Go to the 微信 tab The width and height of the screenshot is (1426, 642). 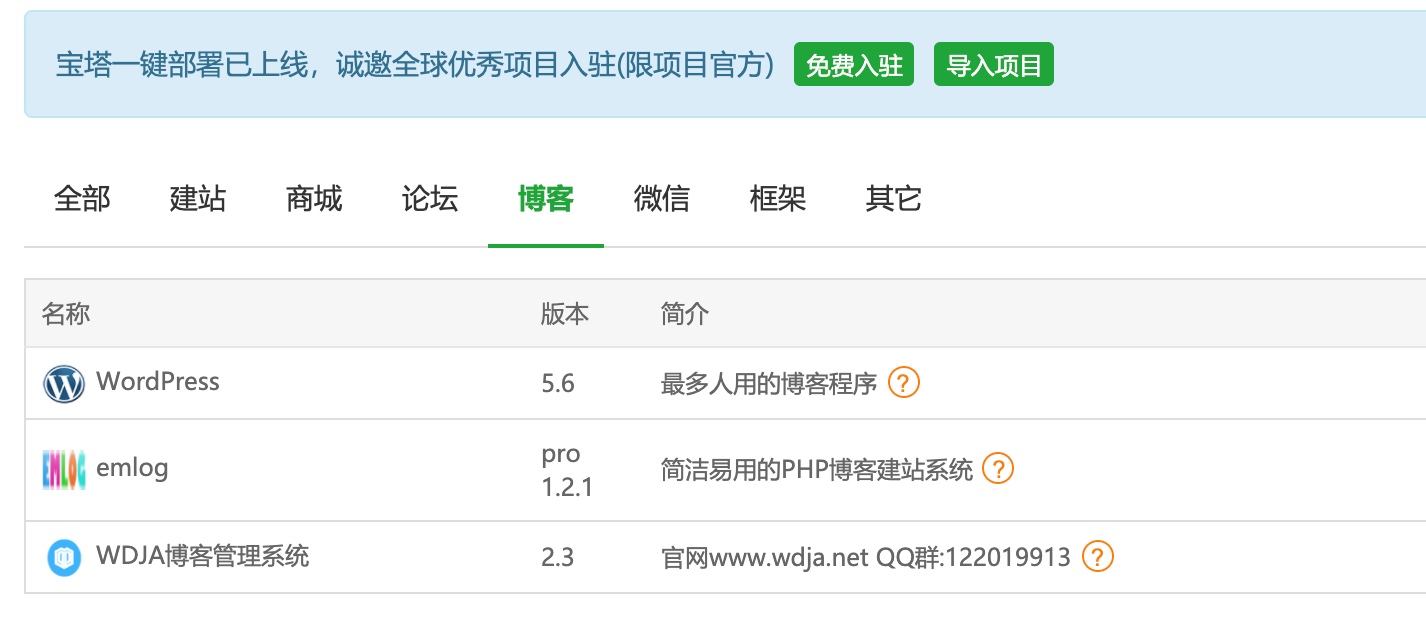point(662,199)
